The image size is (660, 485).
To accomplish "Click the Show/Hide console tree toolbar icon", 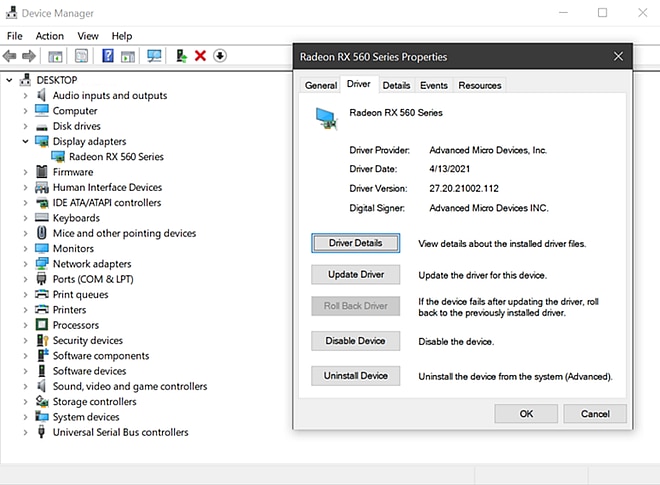I will [x=55, y=56].
